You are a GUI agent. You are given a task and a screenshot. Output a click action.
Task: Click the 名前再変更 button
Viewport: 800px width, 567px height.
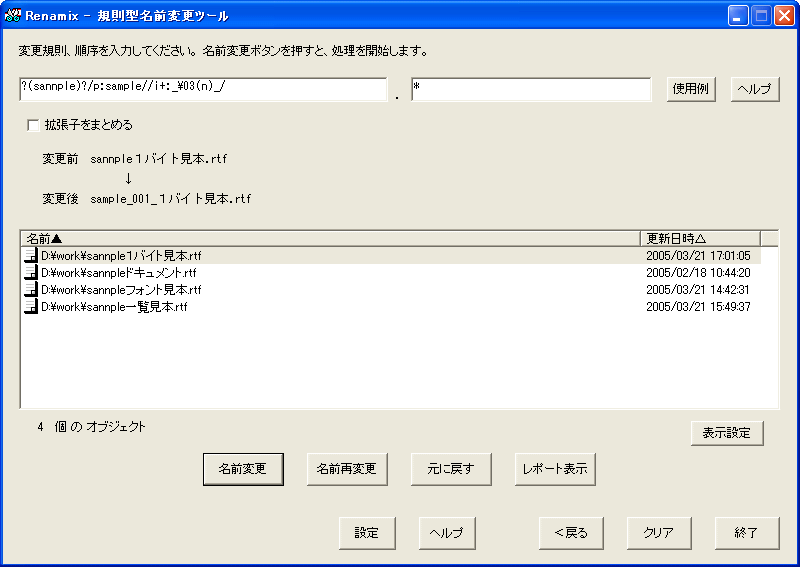click(347, 469)
